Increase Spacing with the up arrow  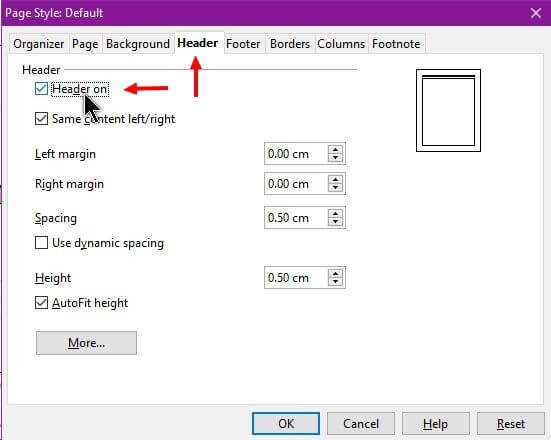click(335, 214)
